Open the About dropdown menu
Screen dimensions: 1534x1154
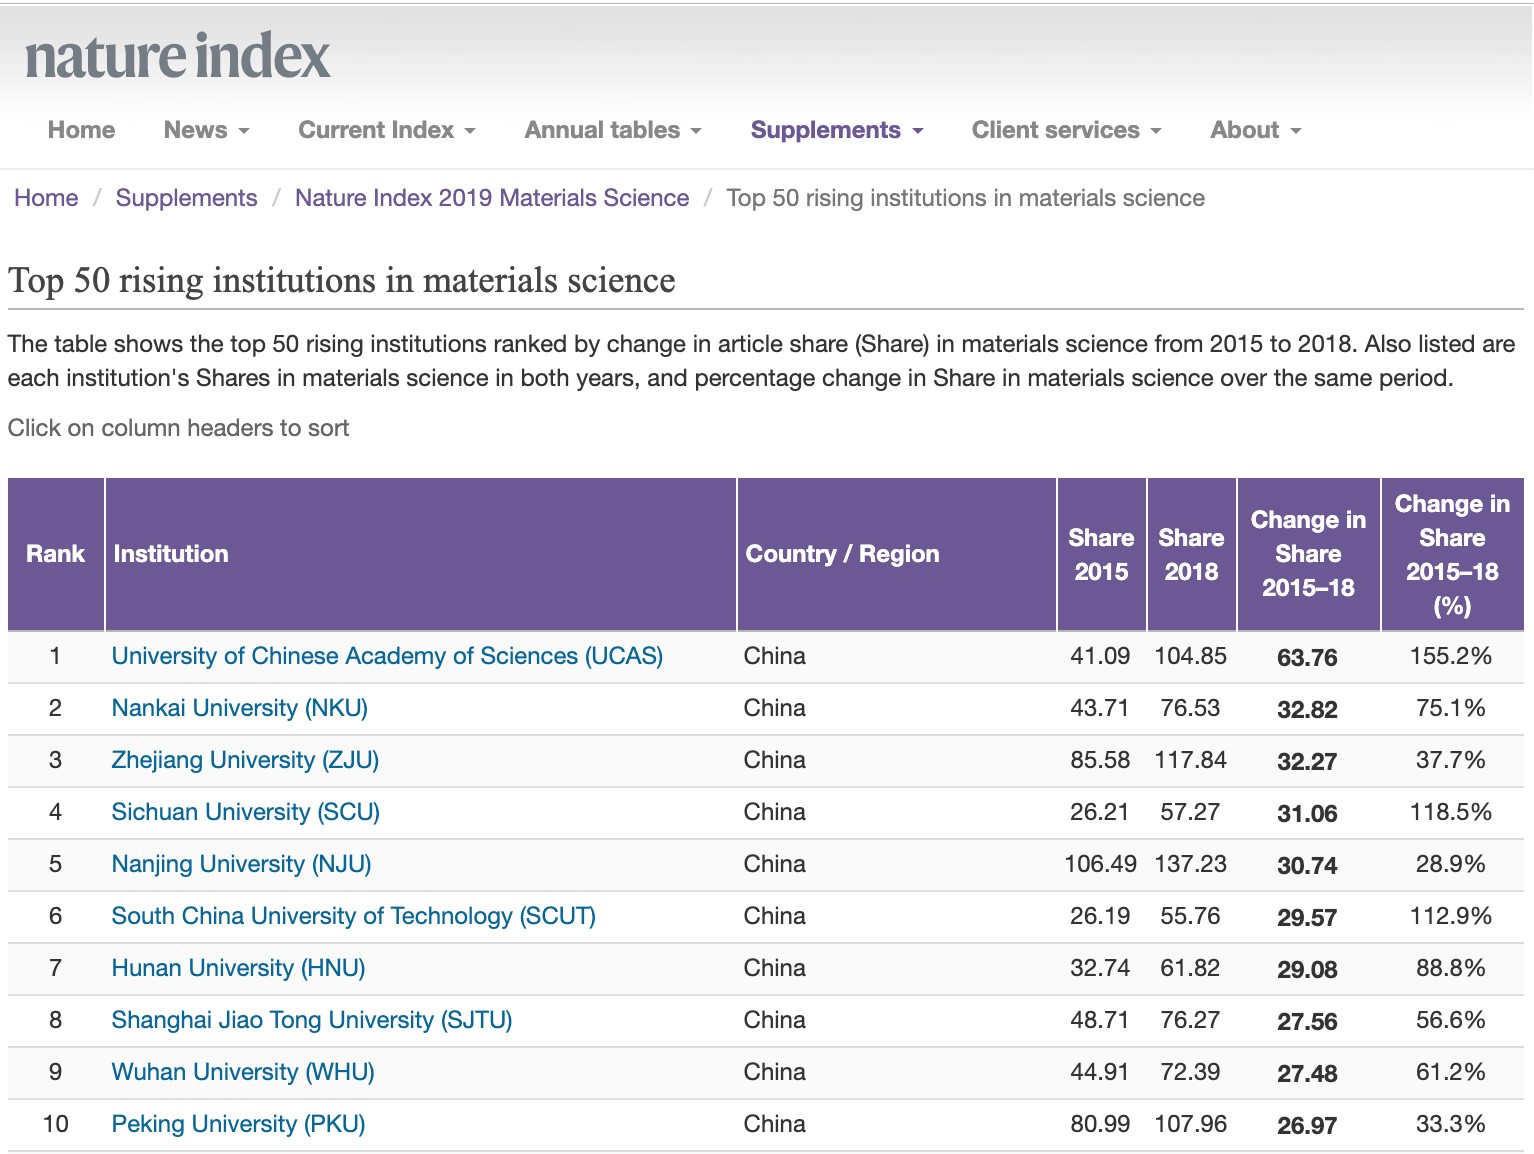[x=1256, y=130]
